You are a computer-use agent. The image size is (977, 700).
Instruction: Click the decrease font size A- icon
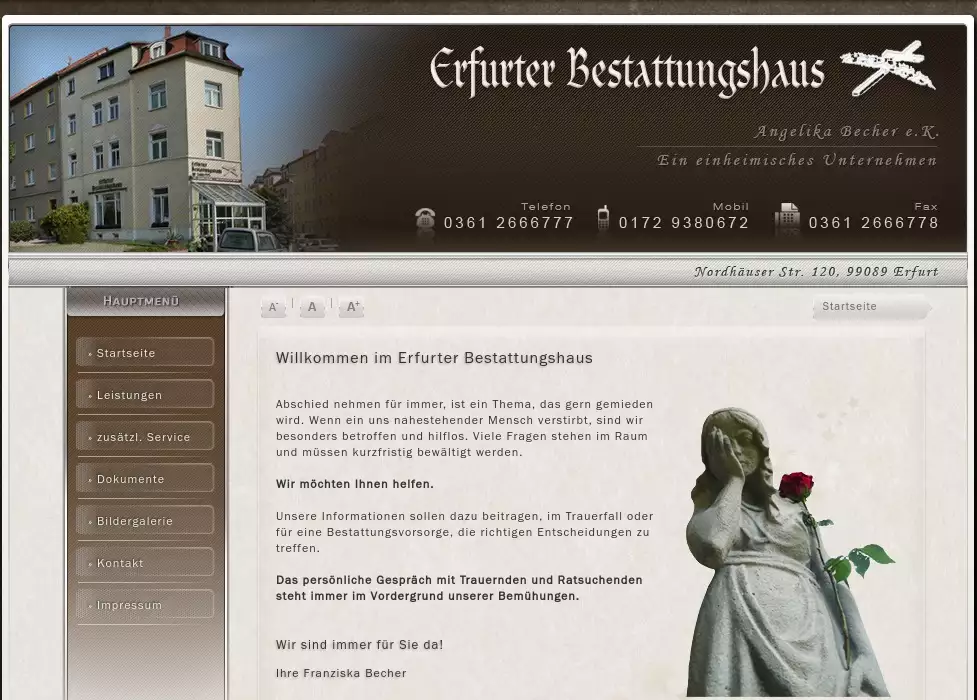pyautogui.click(x=273, y=308)
